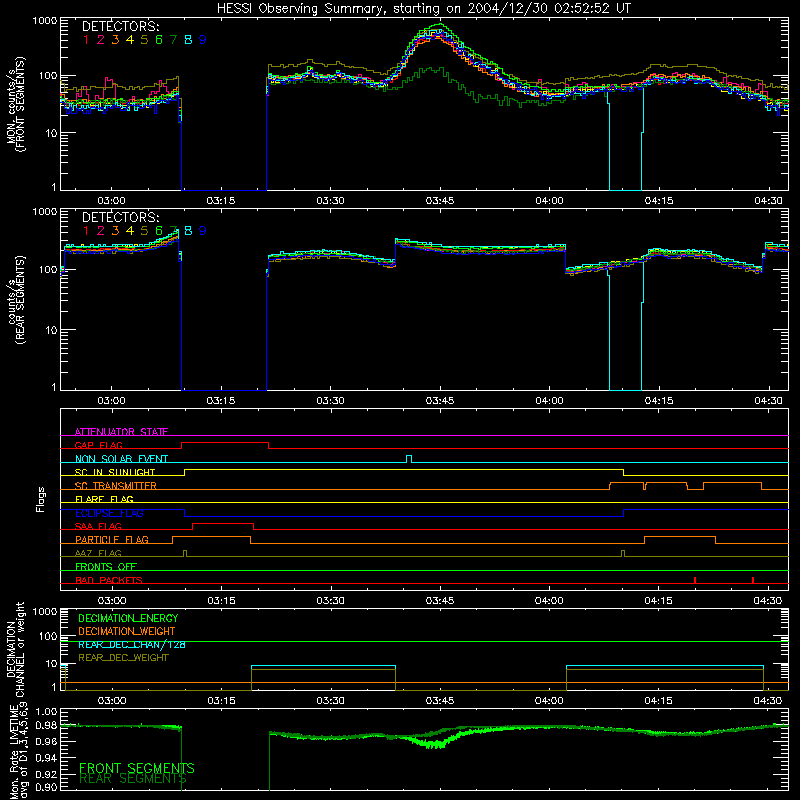
Task: Click the GAP_FLAG label
Action: coord(98,445)
